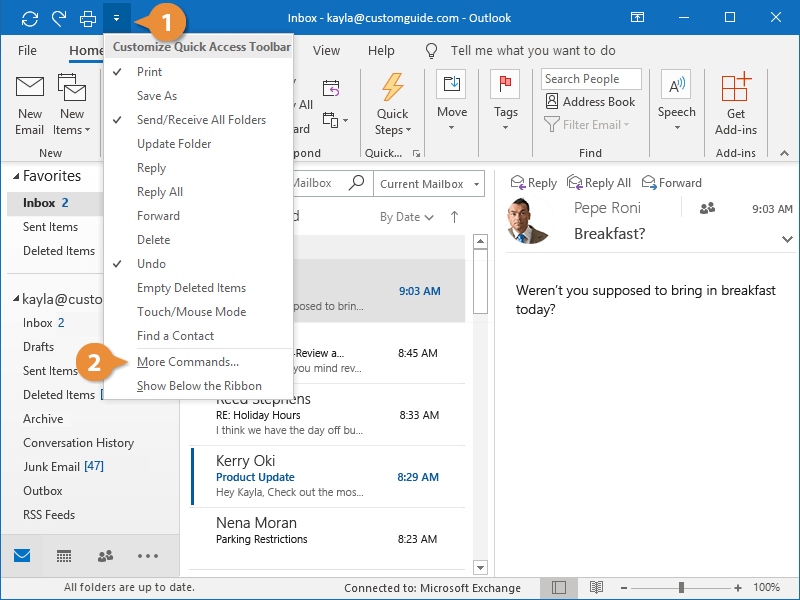Open the Quick Steps lightning icon
Image resolution: width=800 pixels, height=600 pixels.
coord(392,88)
